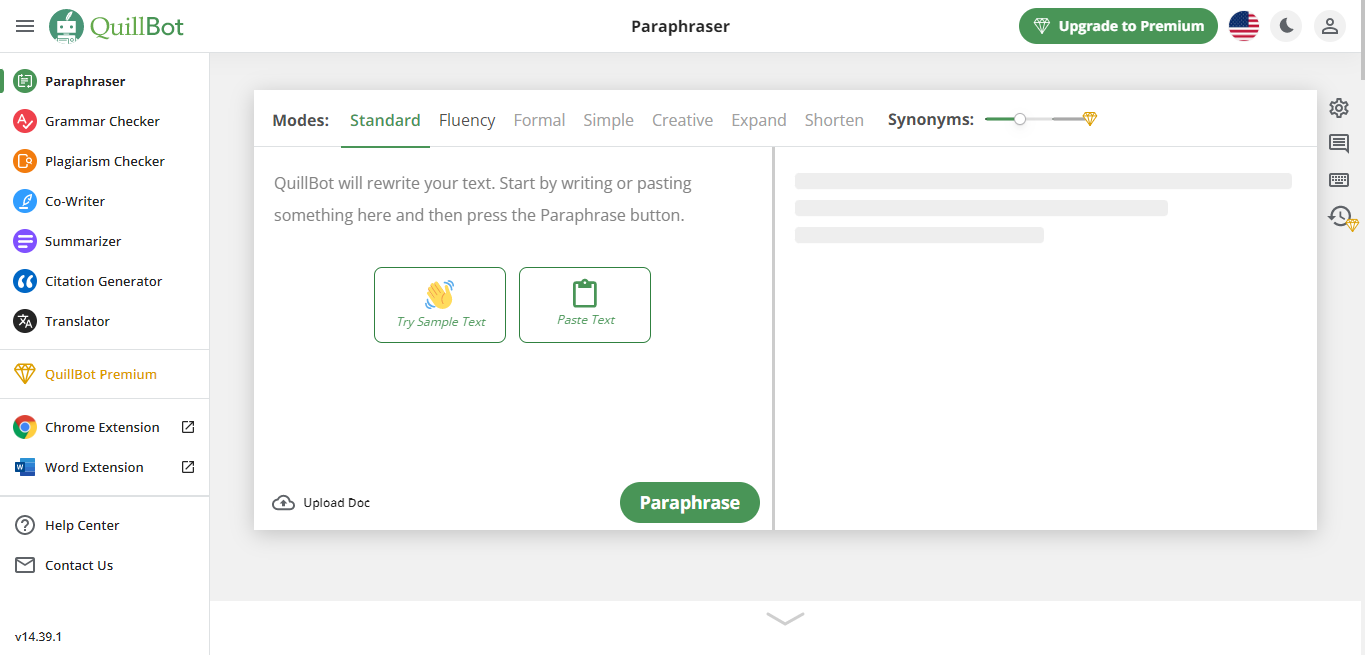Viewport: 1365px width, 655px height.
Task: Open the hamburger navigation menu
Action: pyautogui.click(x=25, y=26)
